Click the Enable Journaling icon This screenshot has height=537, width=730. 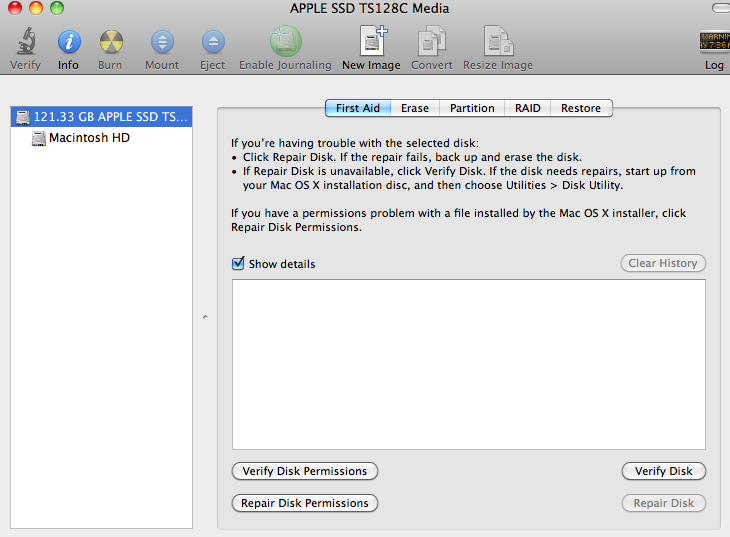click(285, 41)
